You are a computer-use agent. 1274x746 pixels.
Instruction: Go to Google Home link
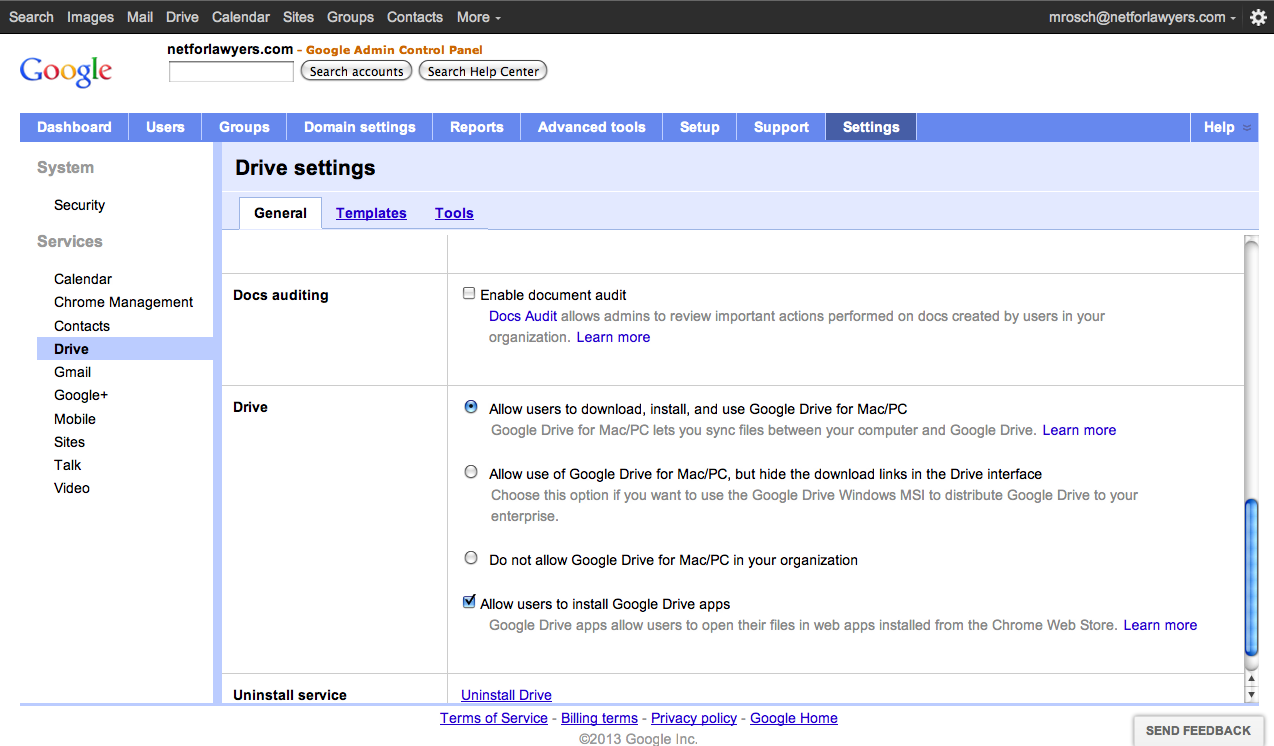(x=794, y=718)
